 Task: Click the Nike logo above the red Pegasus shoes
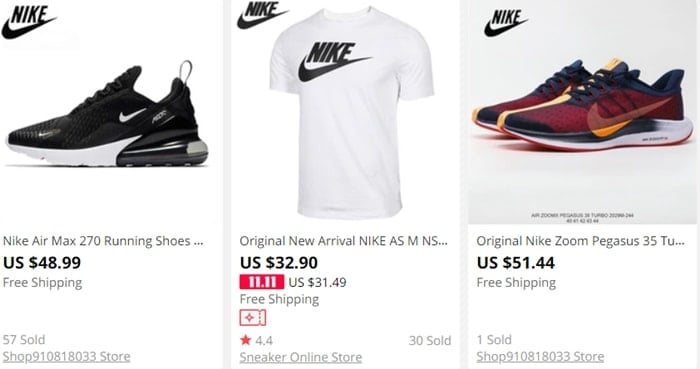(506, 23)
